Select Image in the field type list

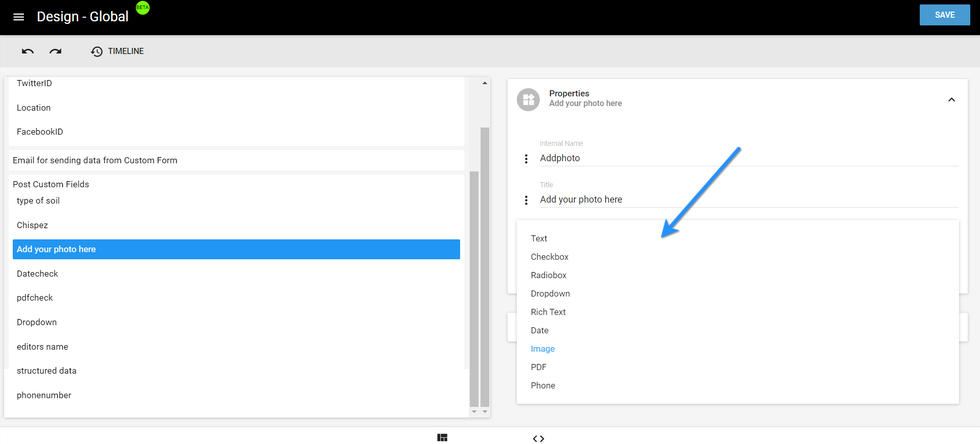(542, 349)
